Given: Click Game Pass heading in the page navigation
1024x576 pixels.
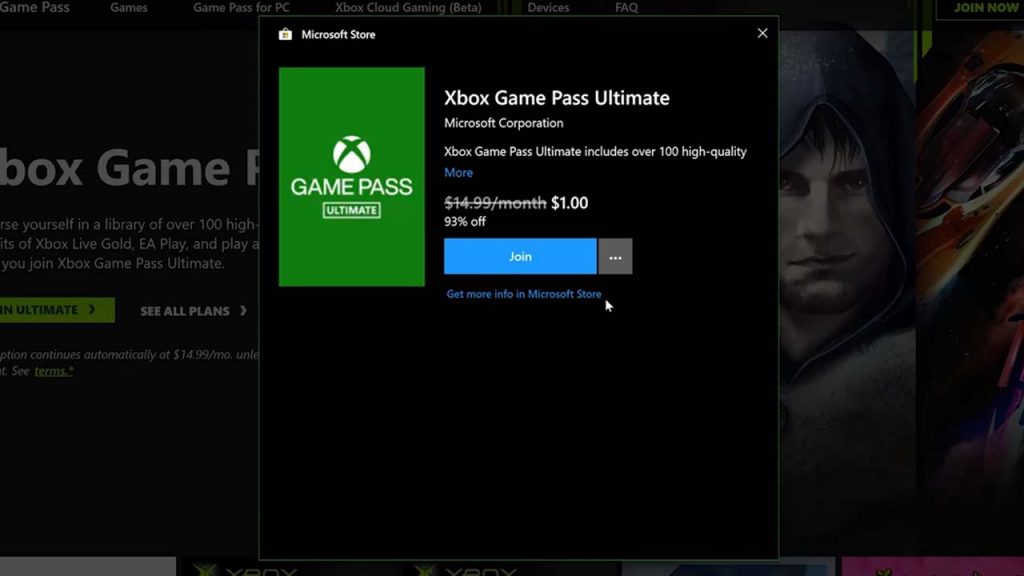Looking at the screenshot, I should coord(35,8).
